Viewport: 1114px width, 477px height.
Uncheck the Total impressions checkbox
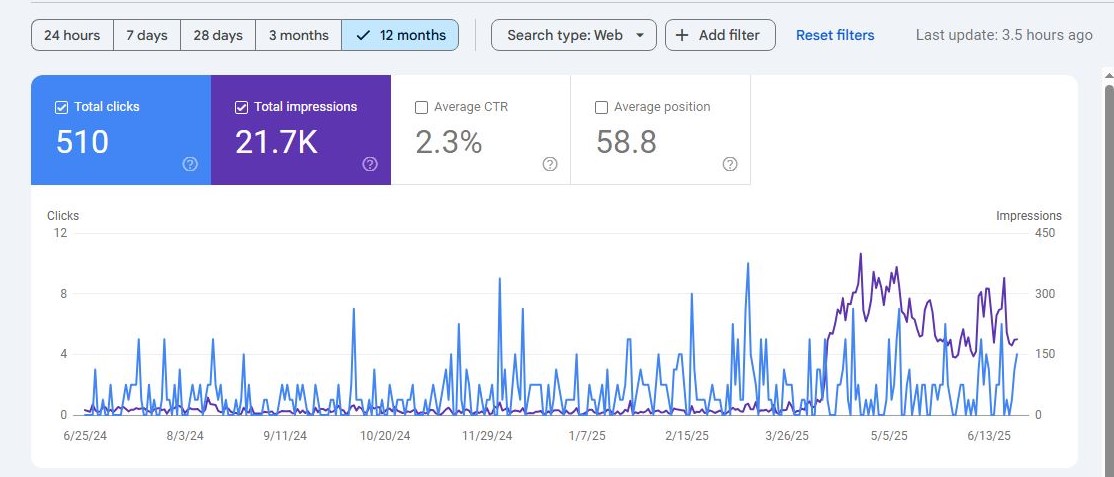[x=241, y=107]
